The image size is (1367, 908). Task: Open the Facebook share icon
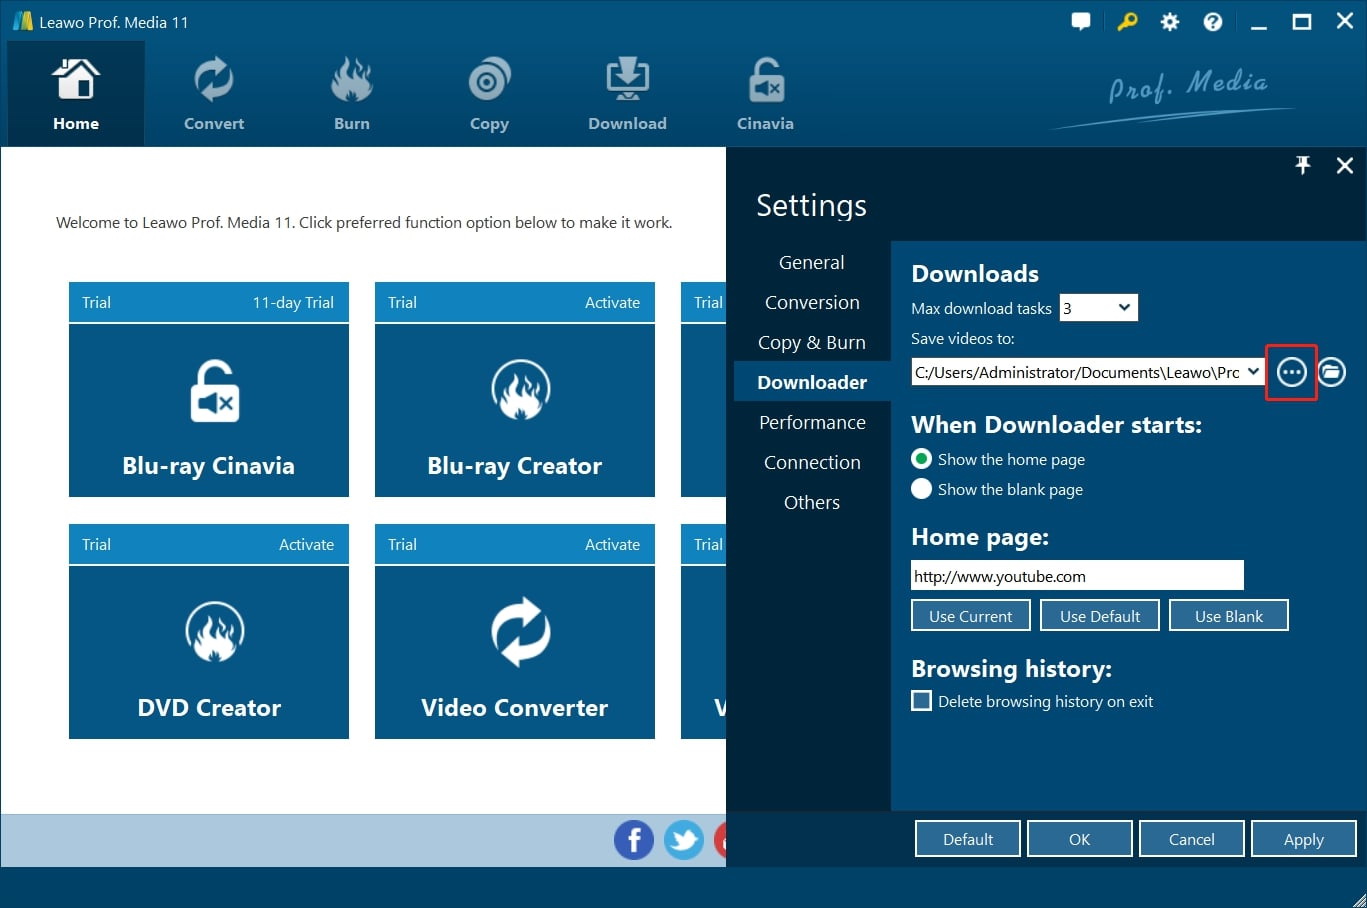[633, 840]
